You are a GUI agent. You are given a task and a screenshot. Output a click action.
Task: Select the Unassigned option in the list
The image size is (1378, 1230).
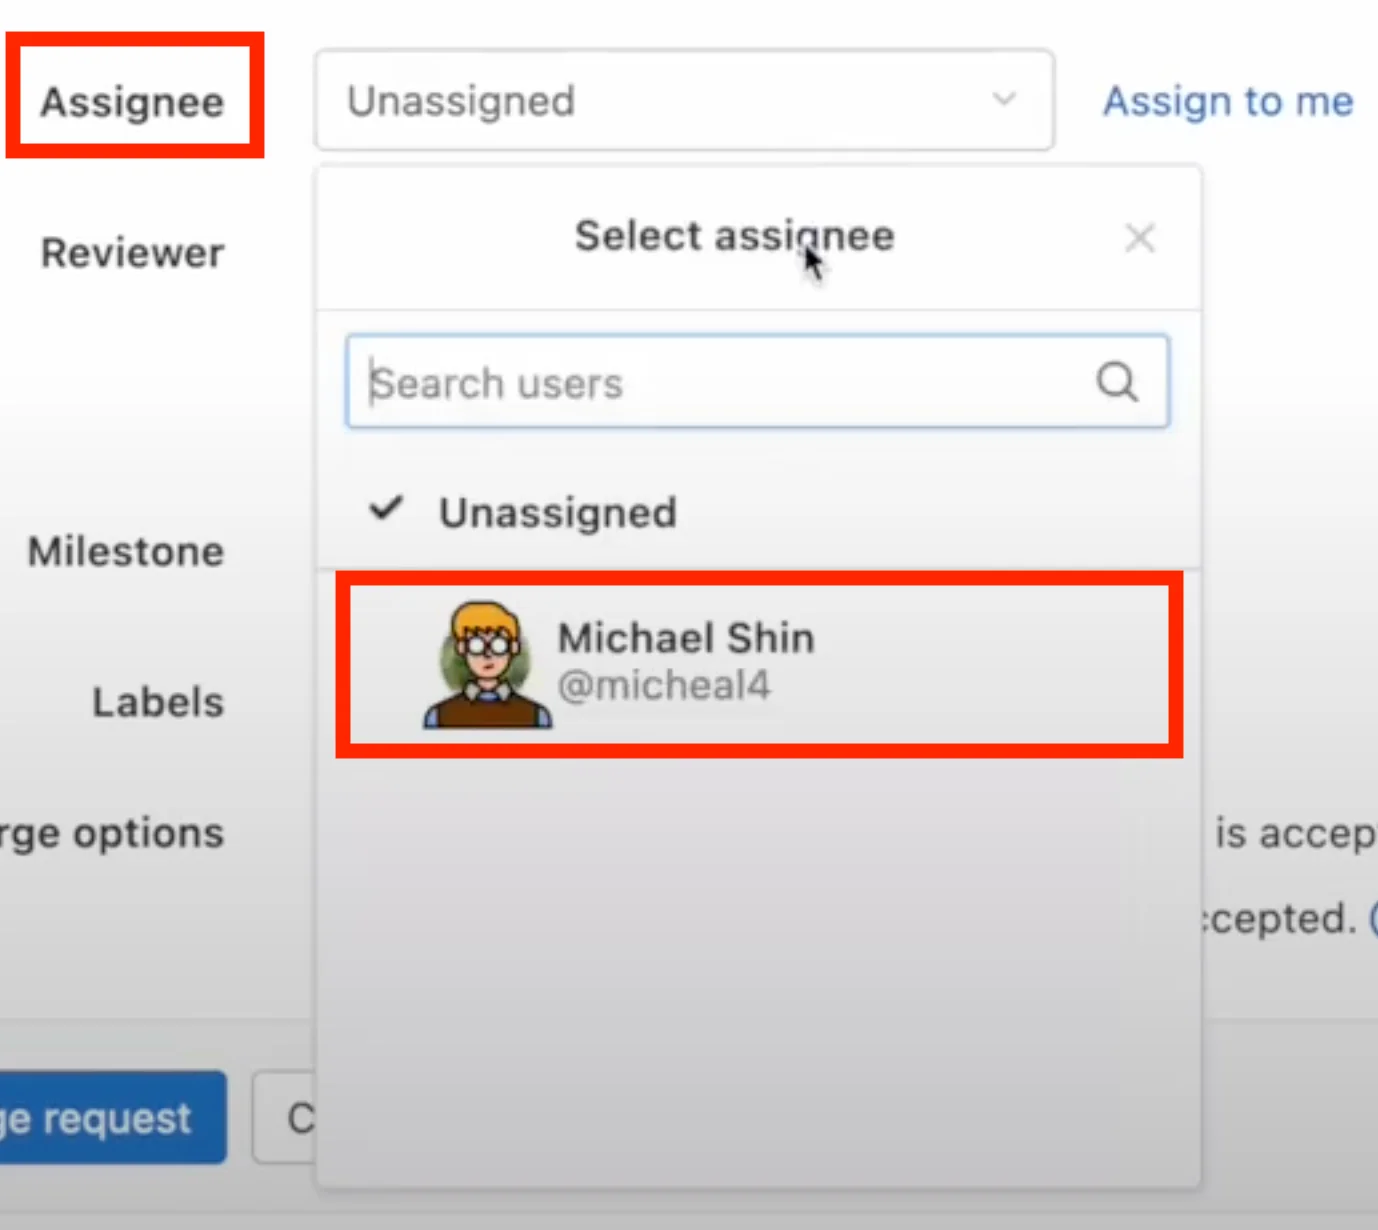pyautogui.click(x=557, y=512)
